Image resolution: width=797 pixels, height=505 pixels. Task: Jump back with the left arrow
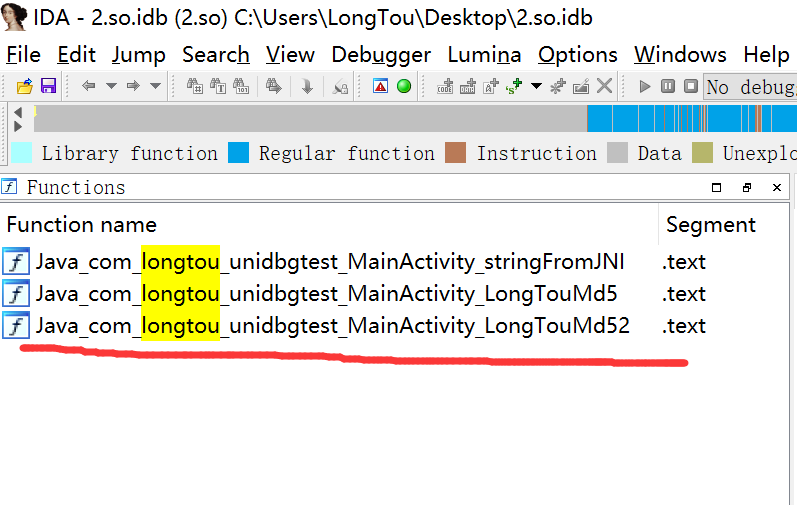(88, 86)
